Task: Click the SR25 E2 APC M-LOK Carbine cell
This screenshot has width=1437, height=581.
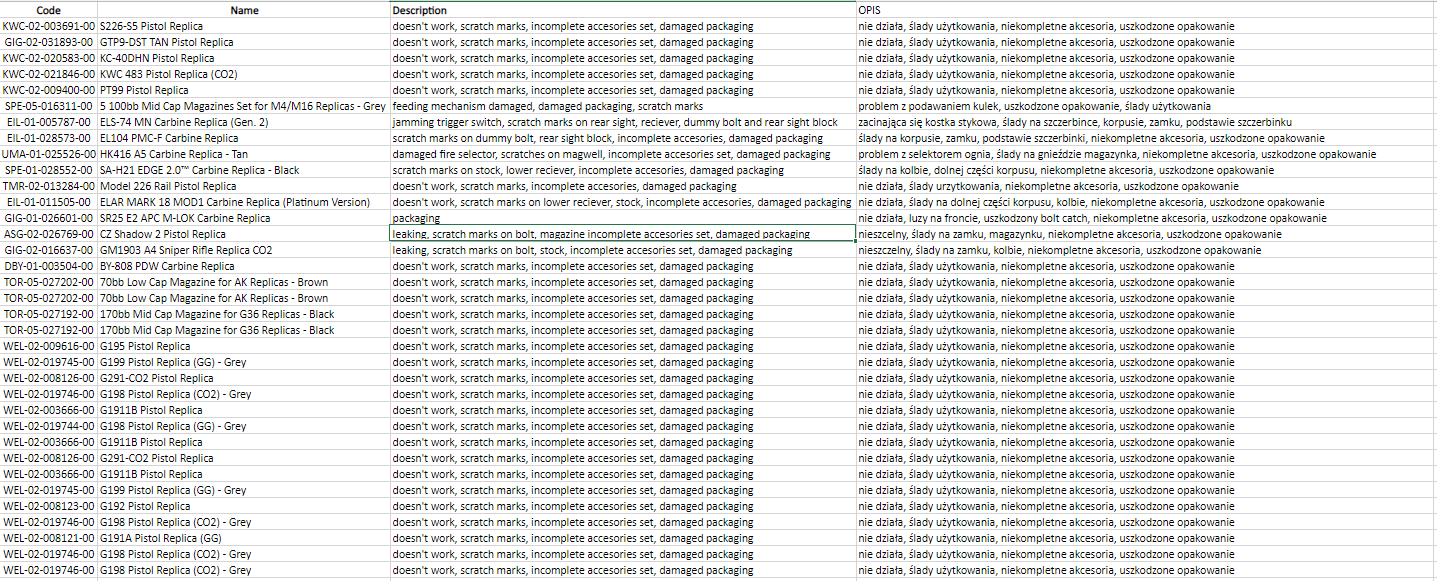Action: (243, 218)
